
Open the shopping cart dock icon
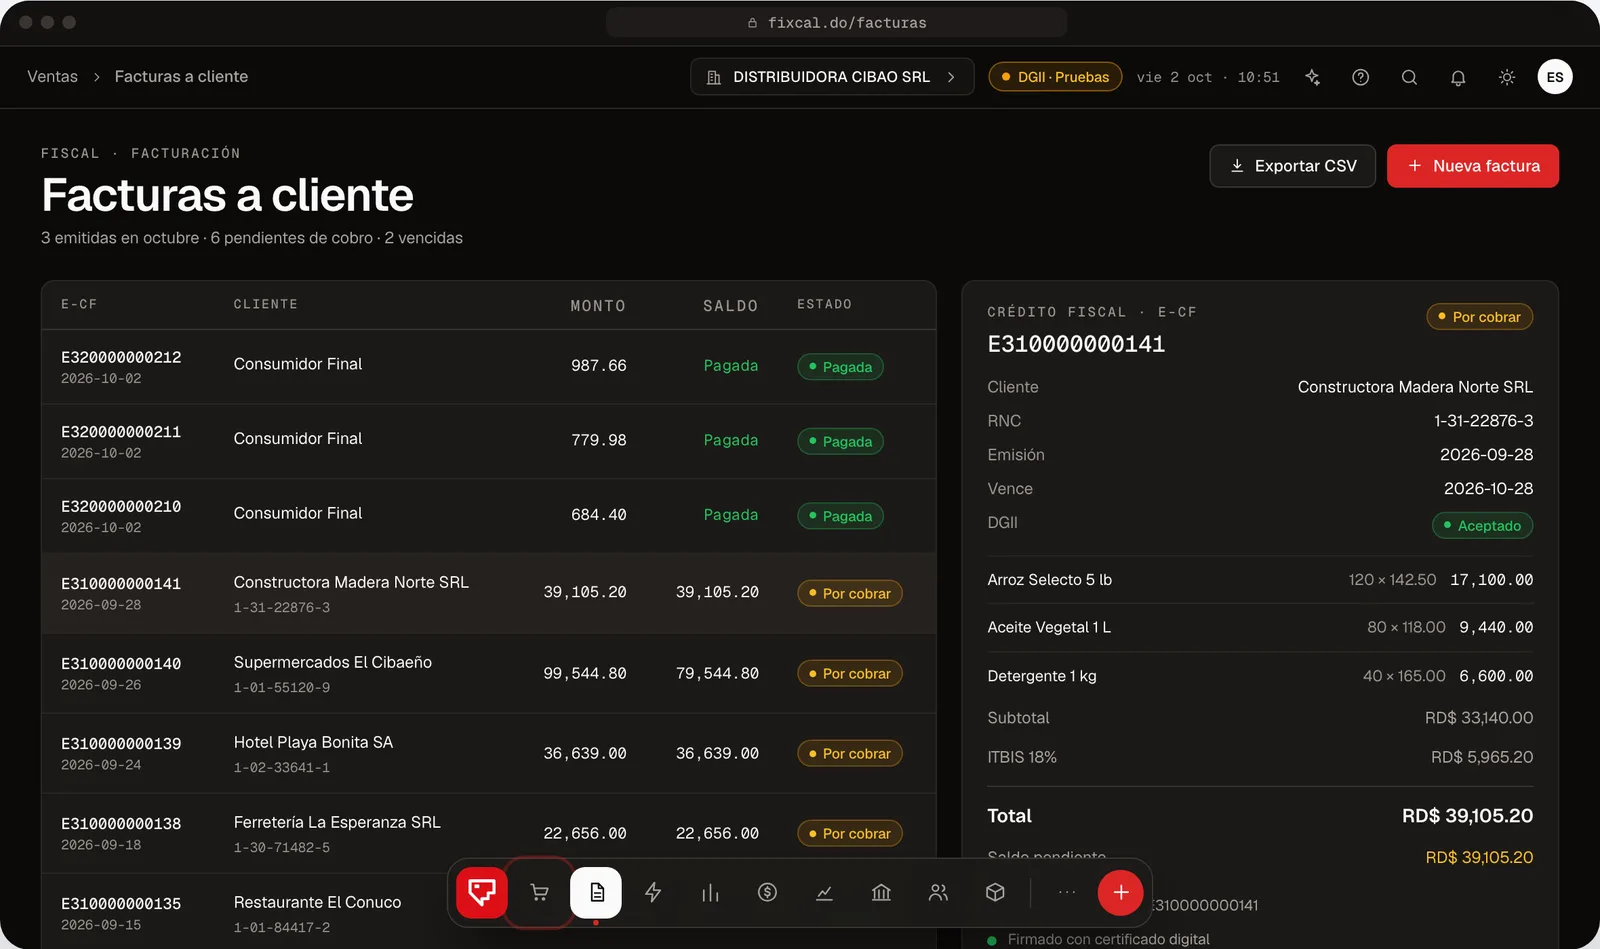pyautogui.click(x=539, y=892)
